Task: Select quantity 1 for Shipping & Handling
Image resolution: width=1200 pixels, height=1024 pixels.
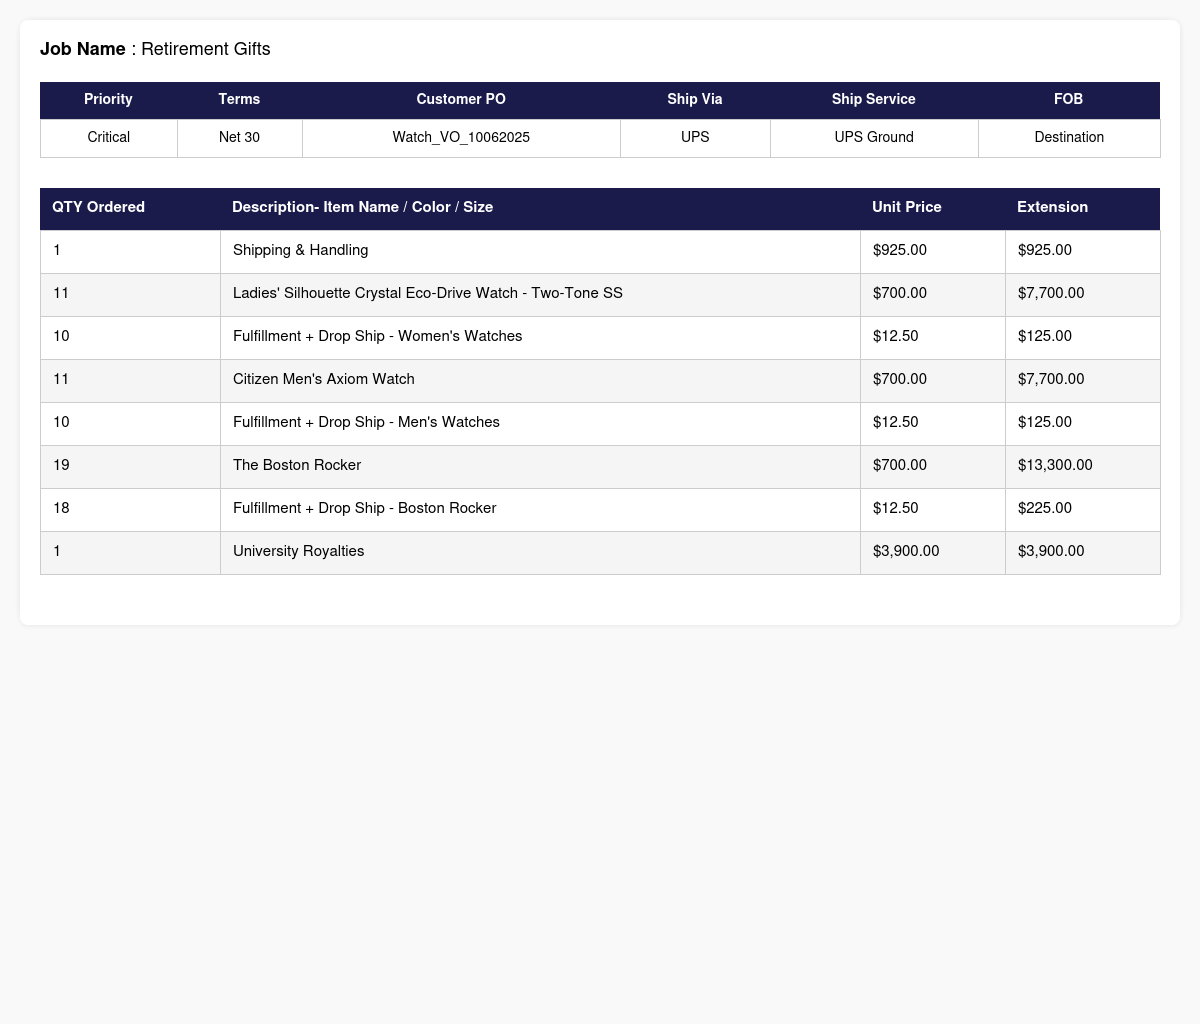Action: point(130,251)
